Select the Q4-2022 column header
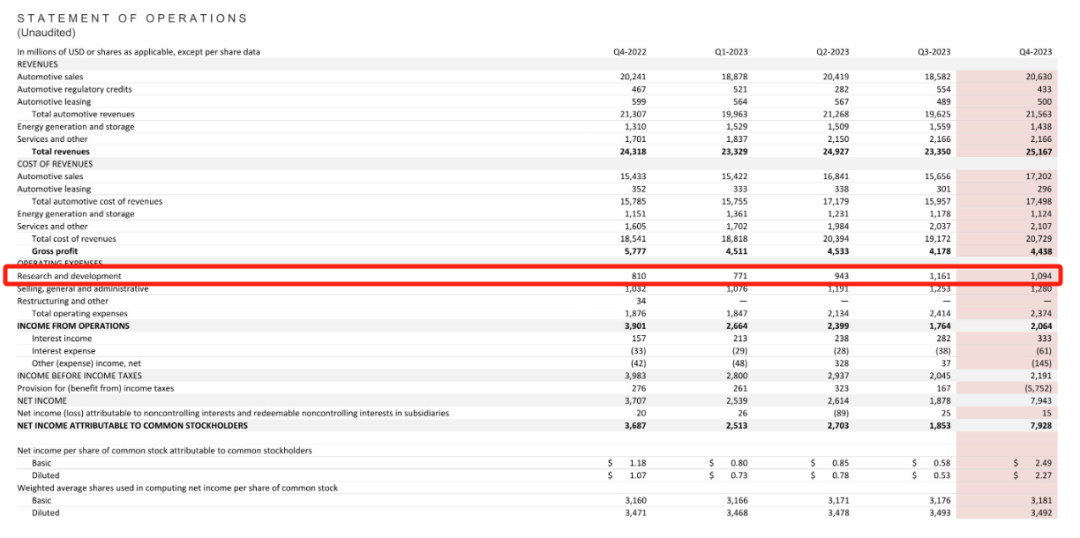This screenshot has height=538, width=1080. pyautogui.click(x=631, y=52)
